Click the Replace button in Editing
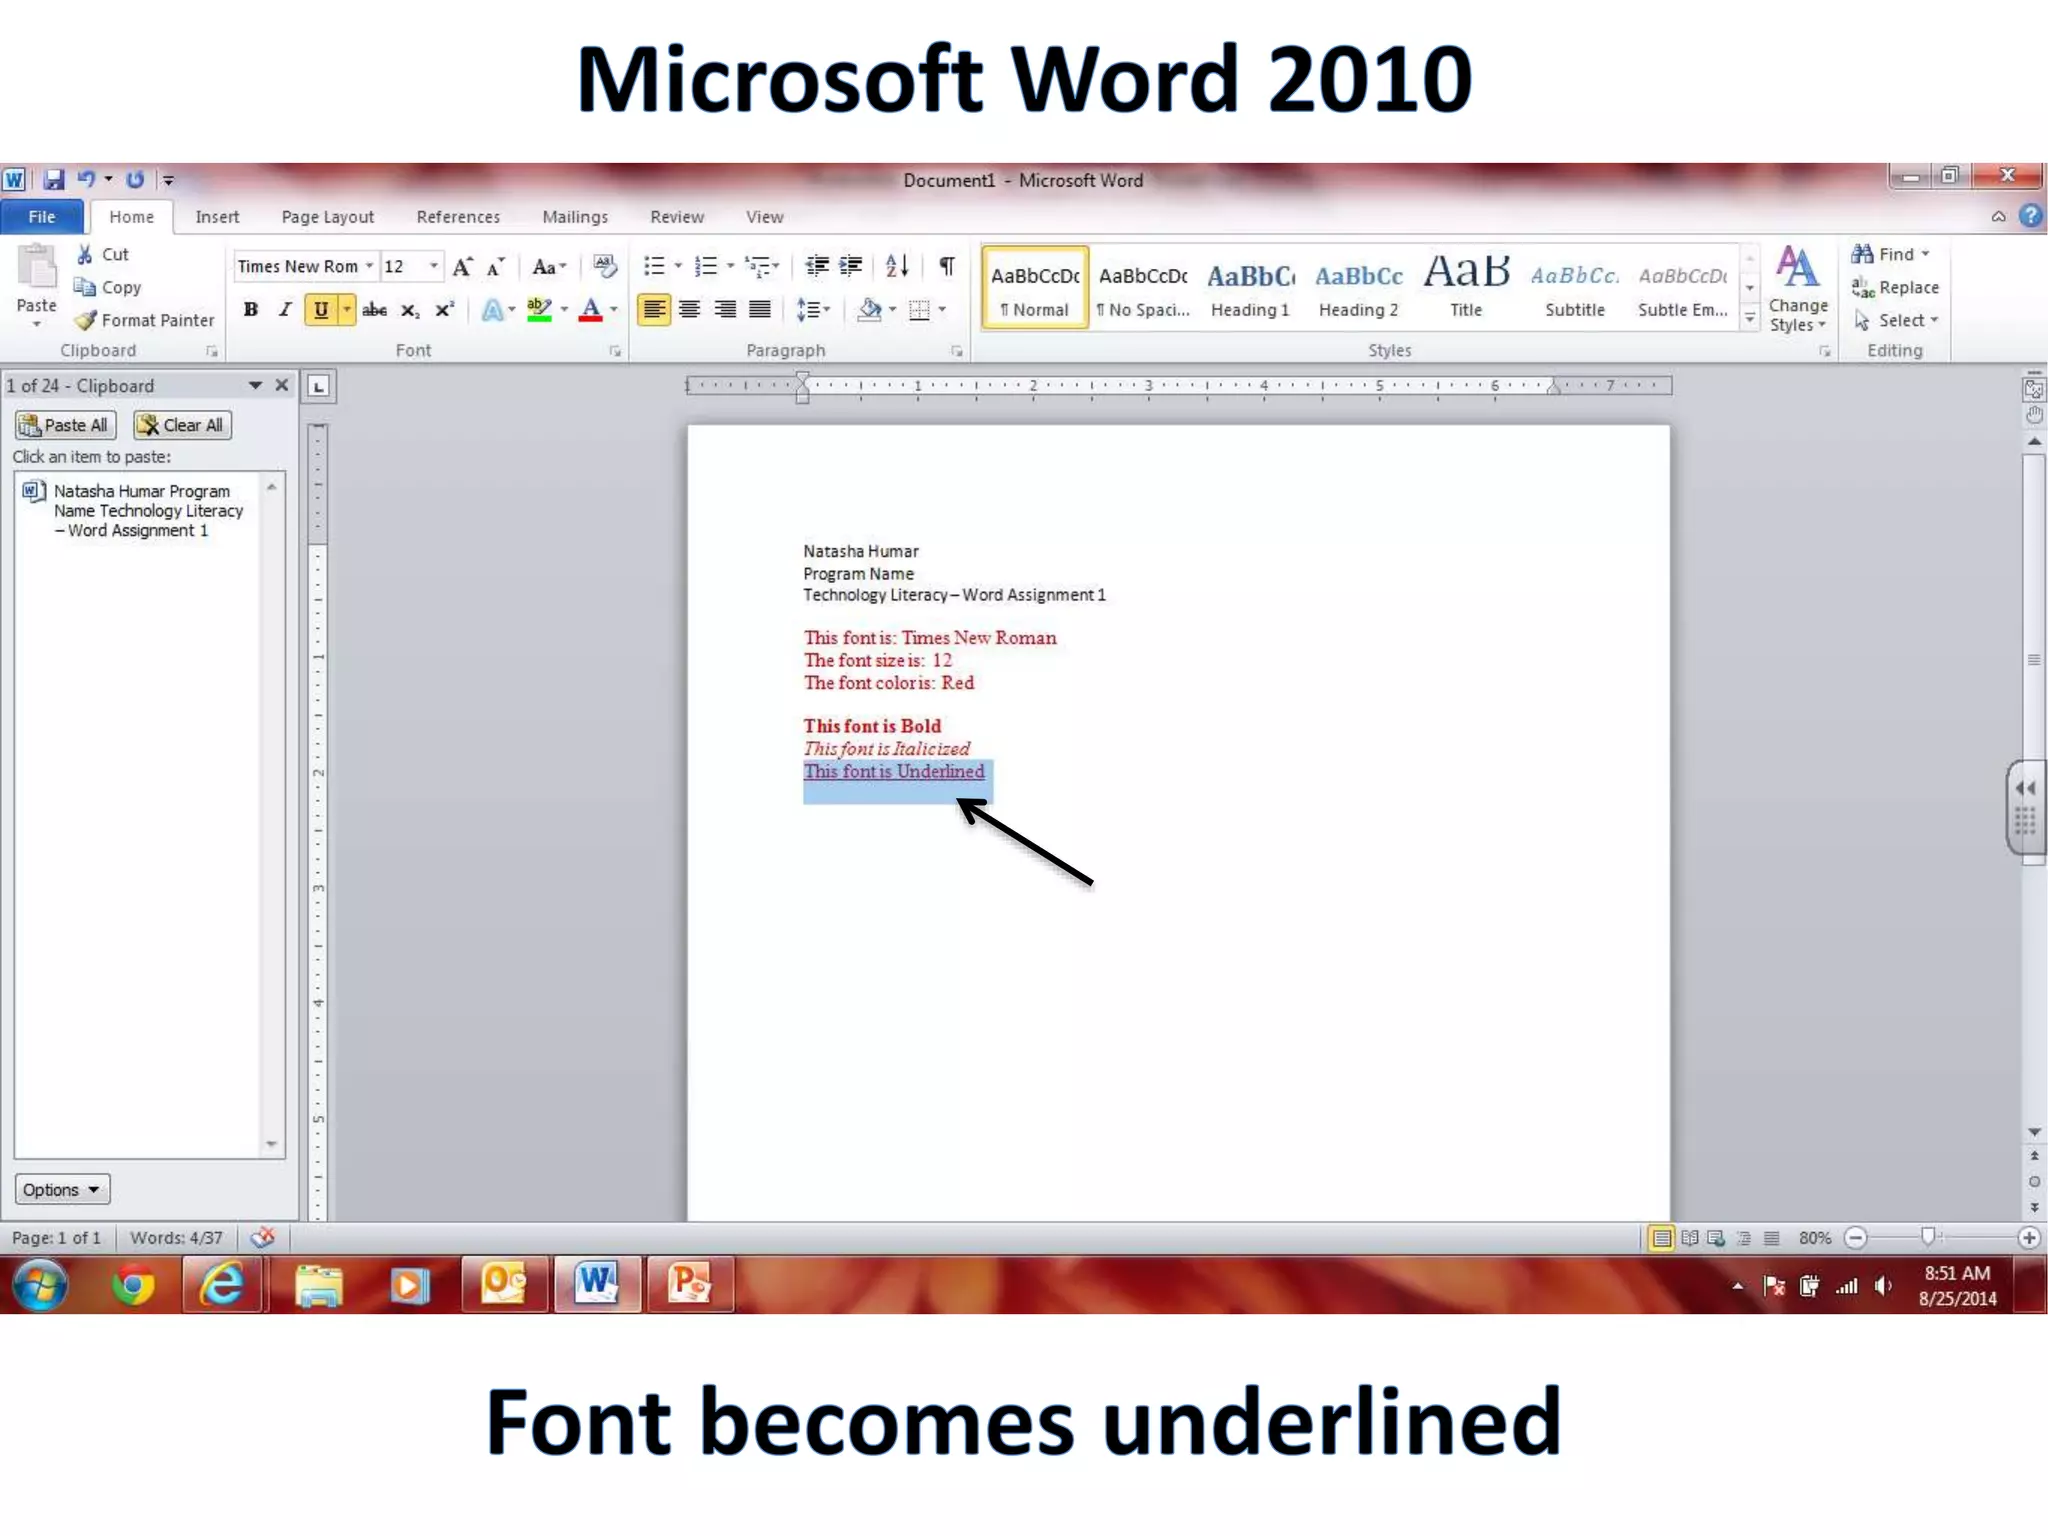Viewport: 2048px width, 1536px height. (x=1894, y=288)
